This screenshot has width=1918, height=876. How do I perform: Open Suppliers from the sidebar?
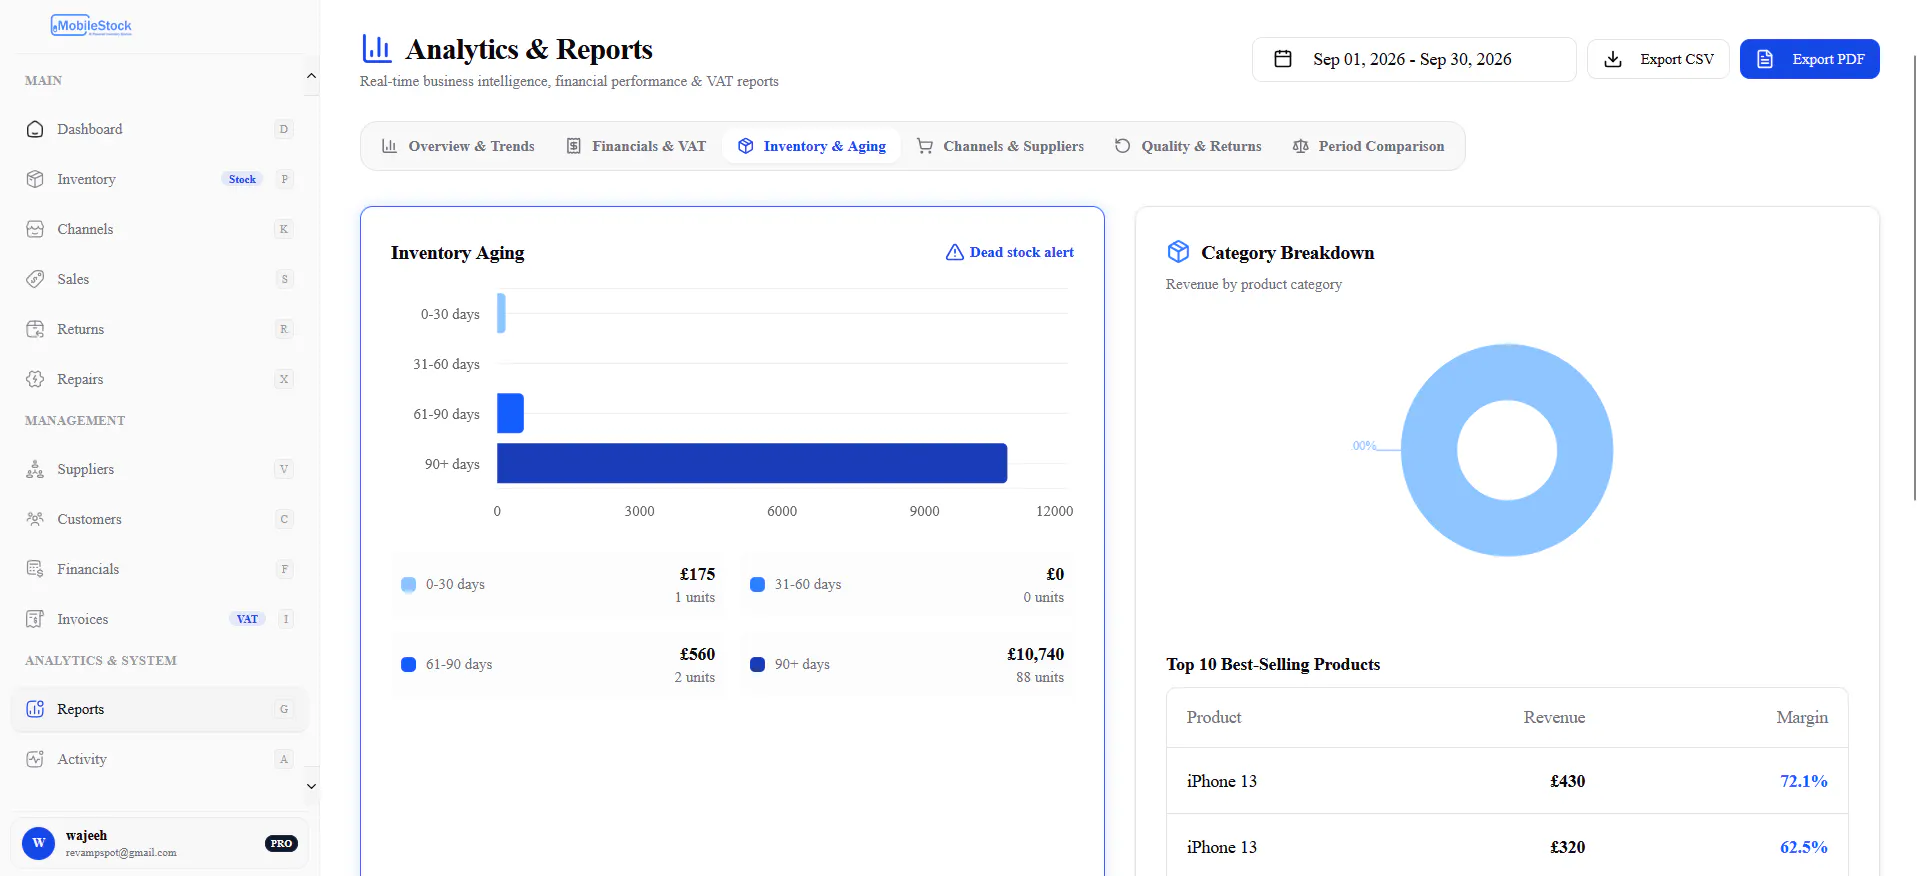159,469
